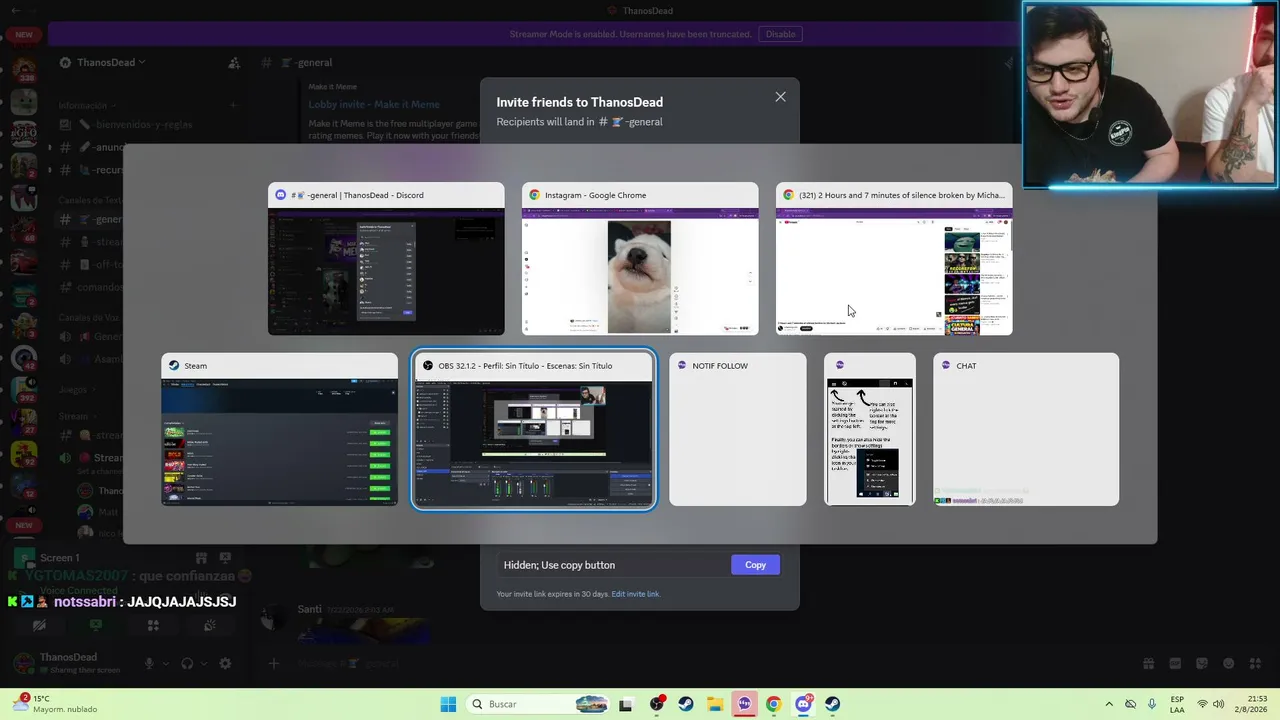
Task: Toggle screen sharing in voice panel
Action: click(96, 625)
